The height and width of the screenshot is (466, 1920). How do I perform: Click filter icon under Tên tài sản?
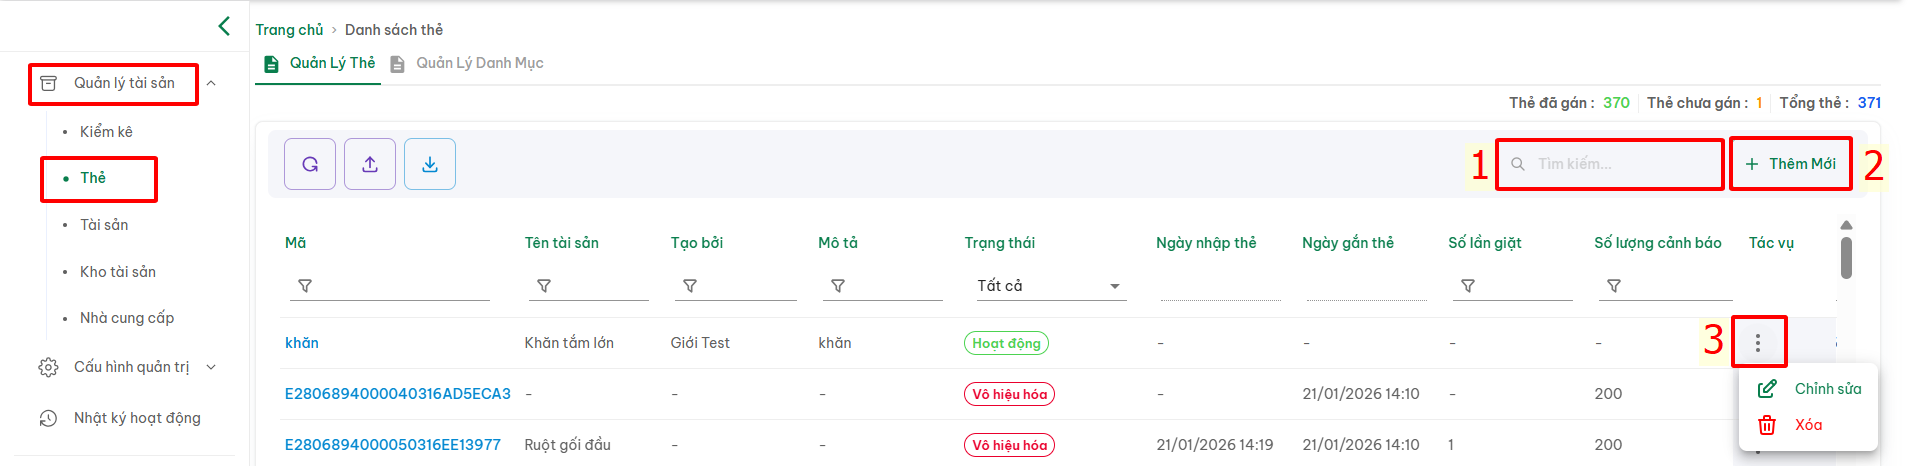tap(544, 286)
